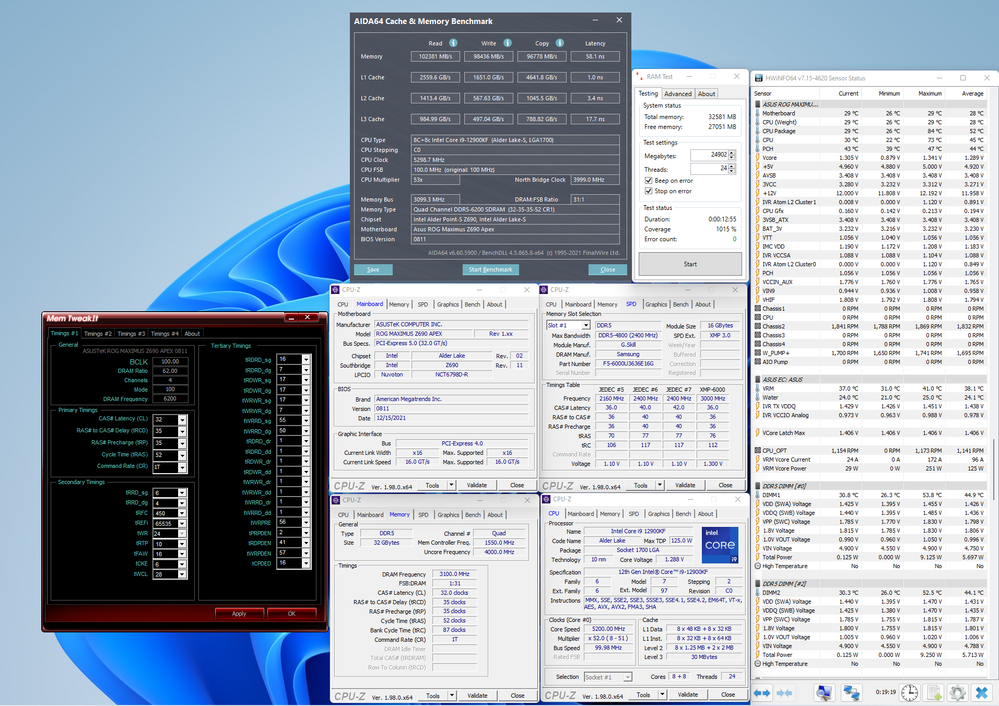Click Memory Read value 102381 MB/s
This screenshot has height=706, width=999.
(435, 56)
